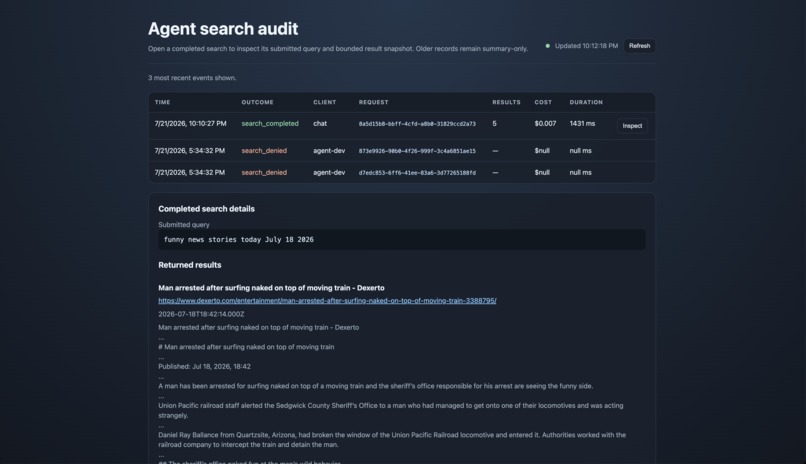Viewport: 806px width, 464px height.
Task: Click the CLIENT column header
Action: [324, 102]
